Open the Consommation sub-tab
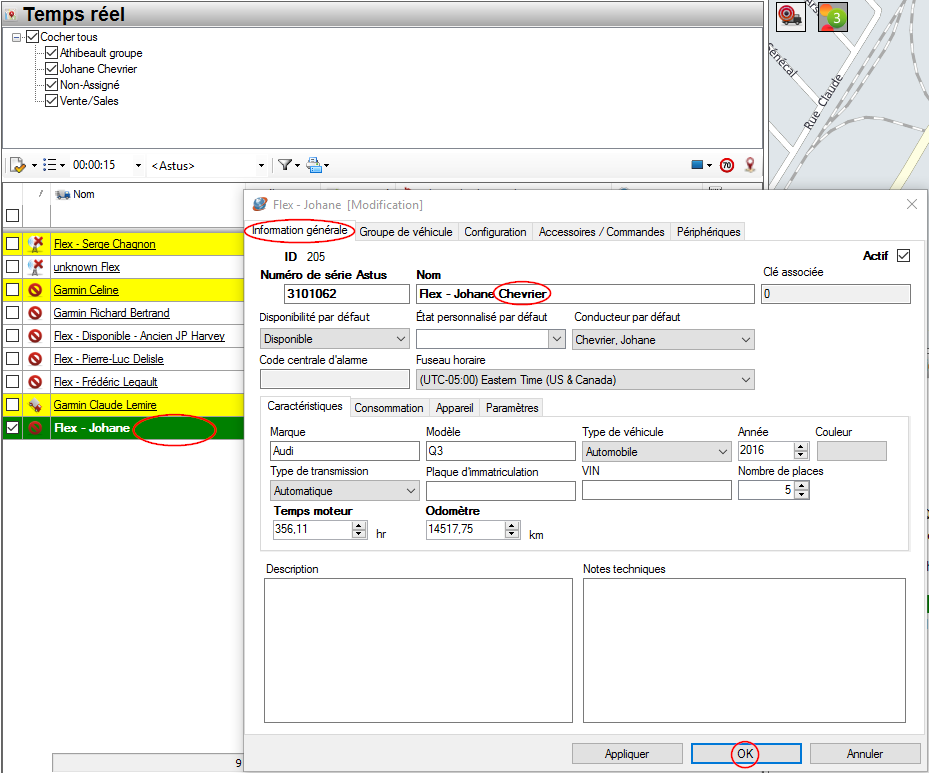Viewport: 929px width, 773px height. coord(388,408)
